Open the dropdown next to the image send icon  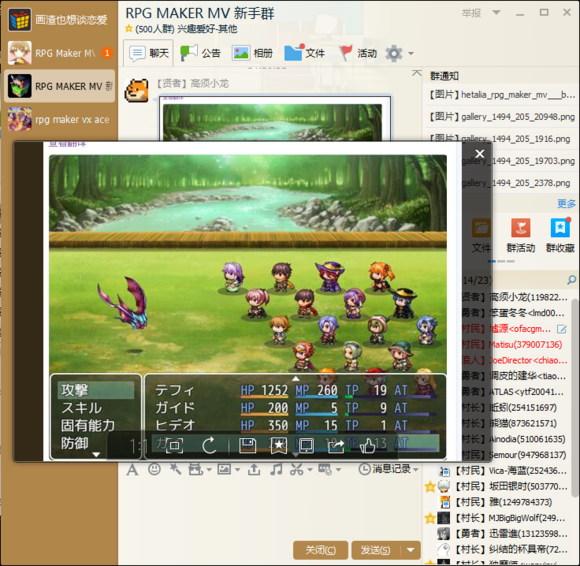(x=238, y=470)
